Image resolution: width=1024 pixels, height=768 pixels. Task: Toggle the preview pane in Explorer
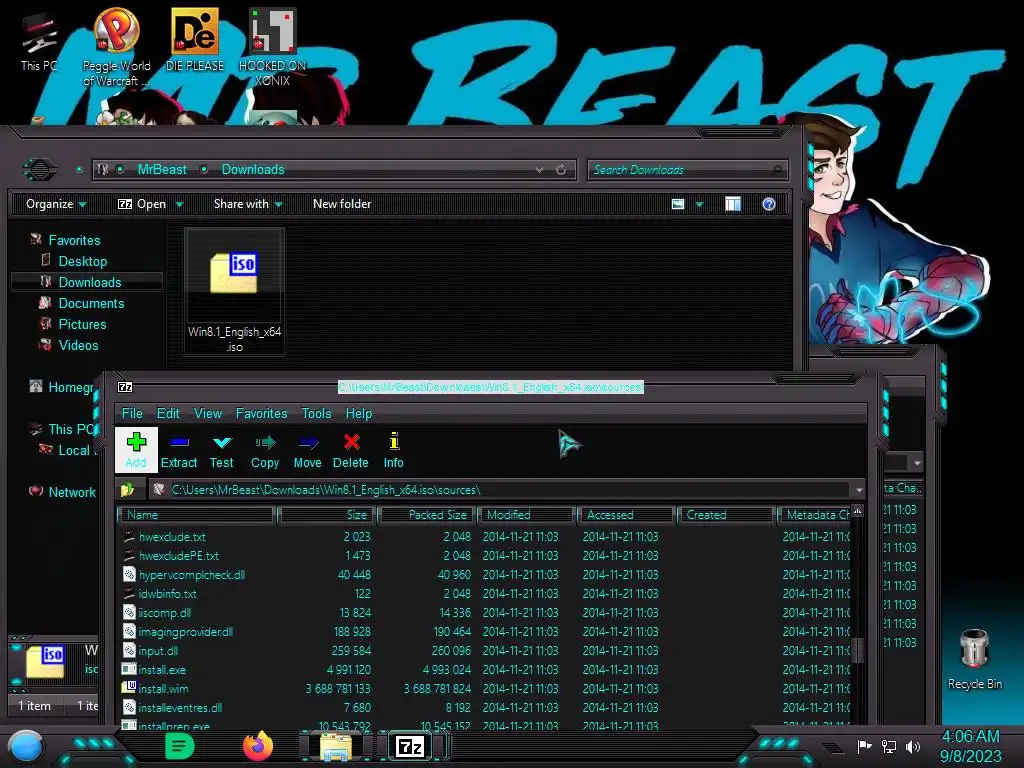click(x=733, y=204)
